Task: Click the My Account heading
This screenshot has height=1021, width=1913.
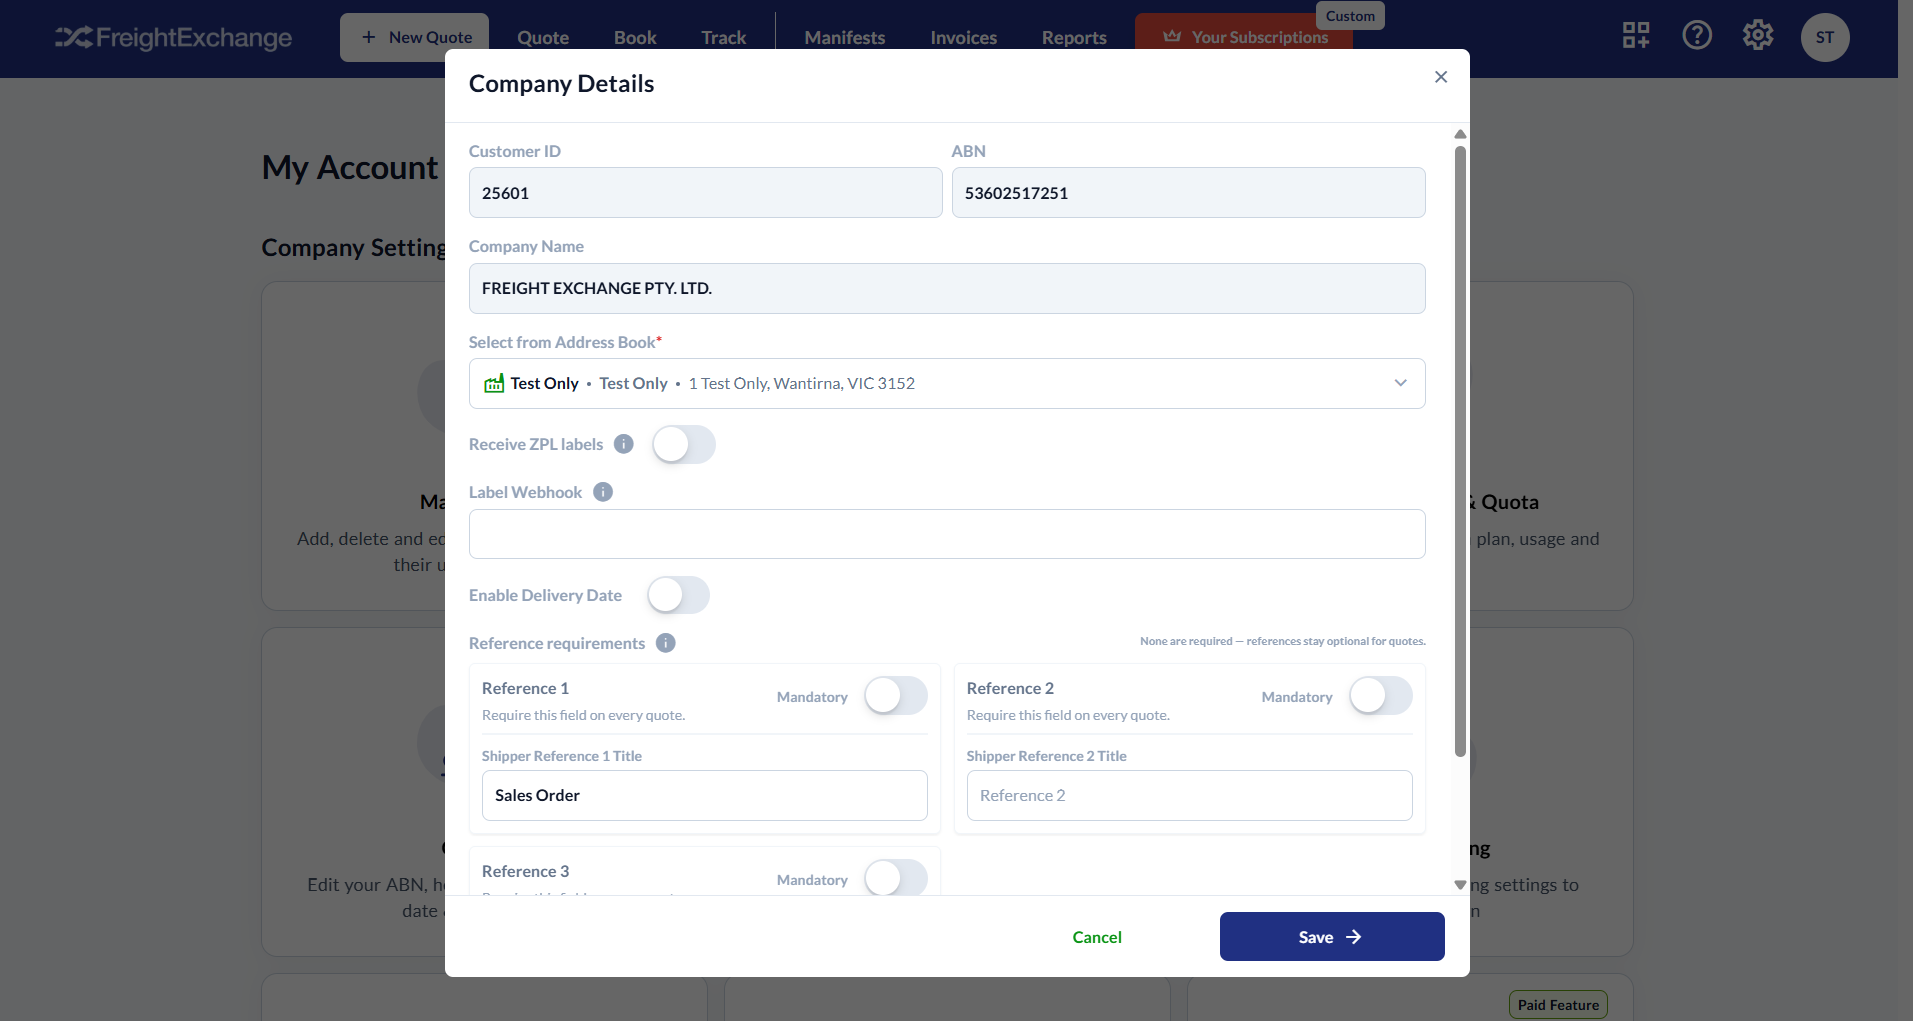Action: tap(350, 167)
